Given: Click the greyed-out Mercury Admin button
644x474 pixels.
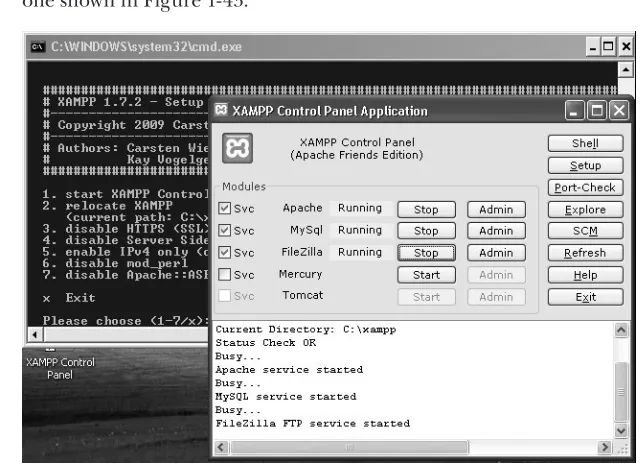Looking at the screenshot, I should pyautogui.click(x=496, y=275).
